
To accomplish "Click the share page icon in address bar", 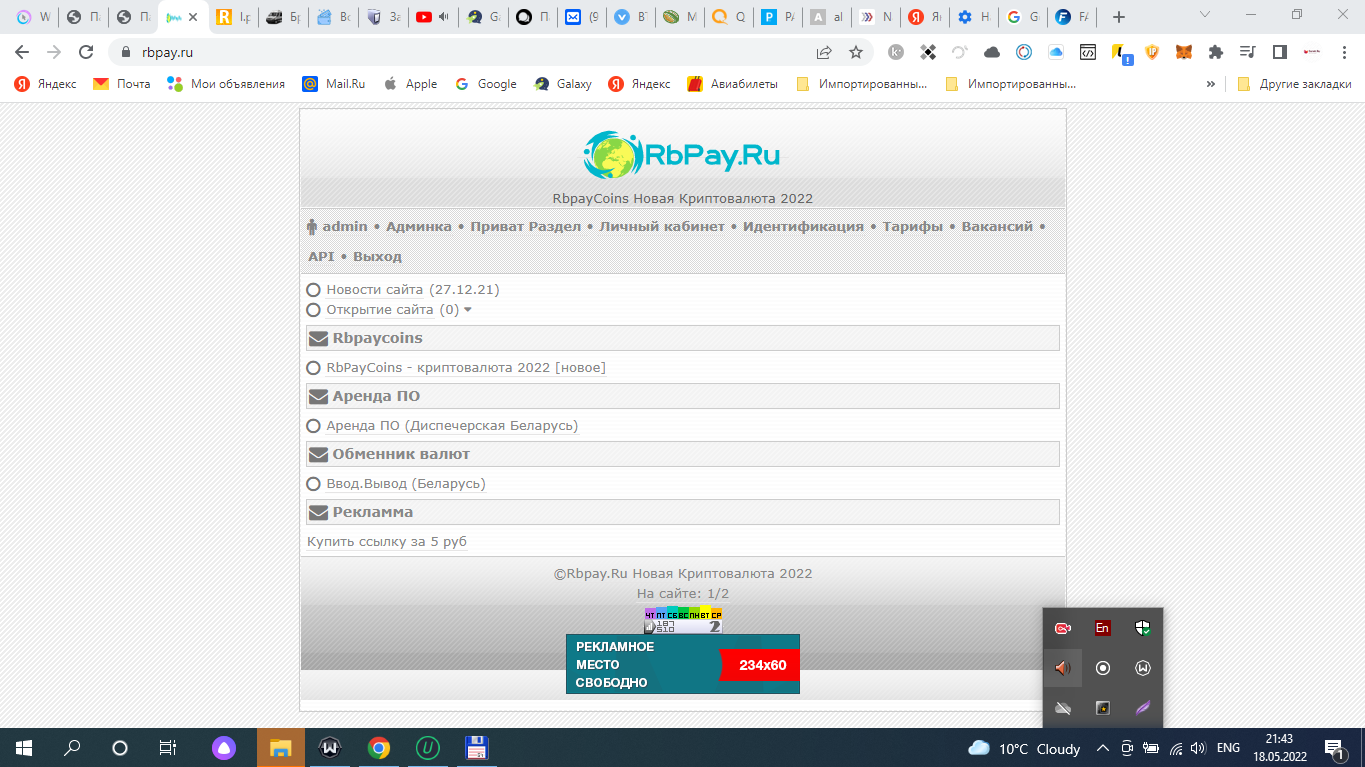I will pyautogui.click(x=824, y=52).
